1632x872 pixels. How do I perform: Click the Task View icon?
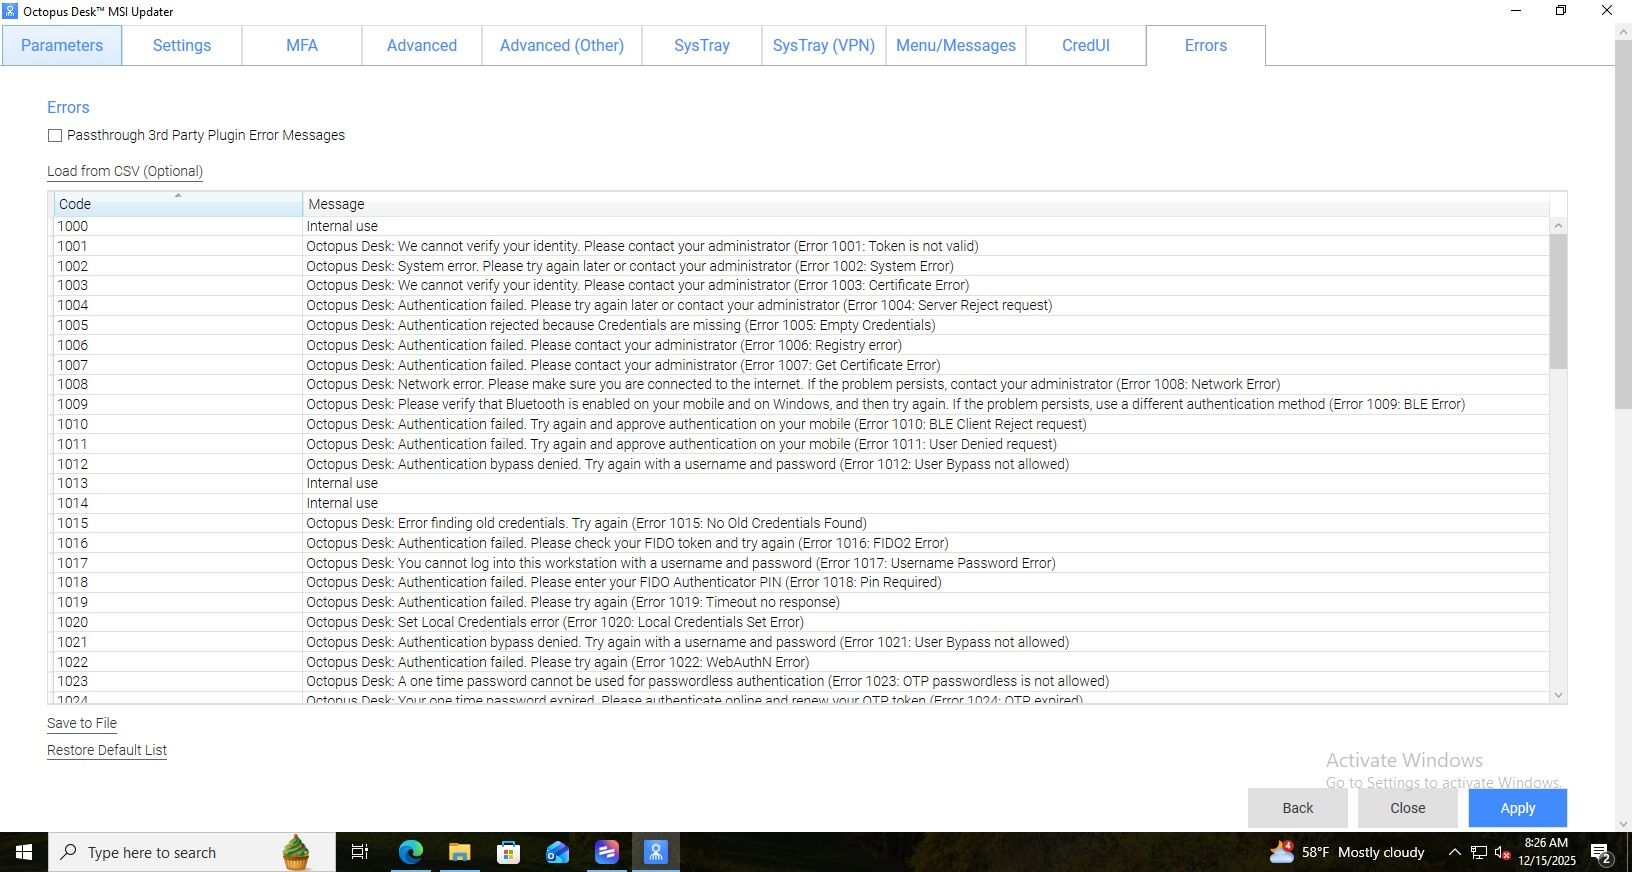coord(360,852)
